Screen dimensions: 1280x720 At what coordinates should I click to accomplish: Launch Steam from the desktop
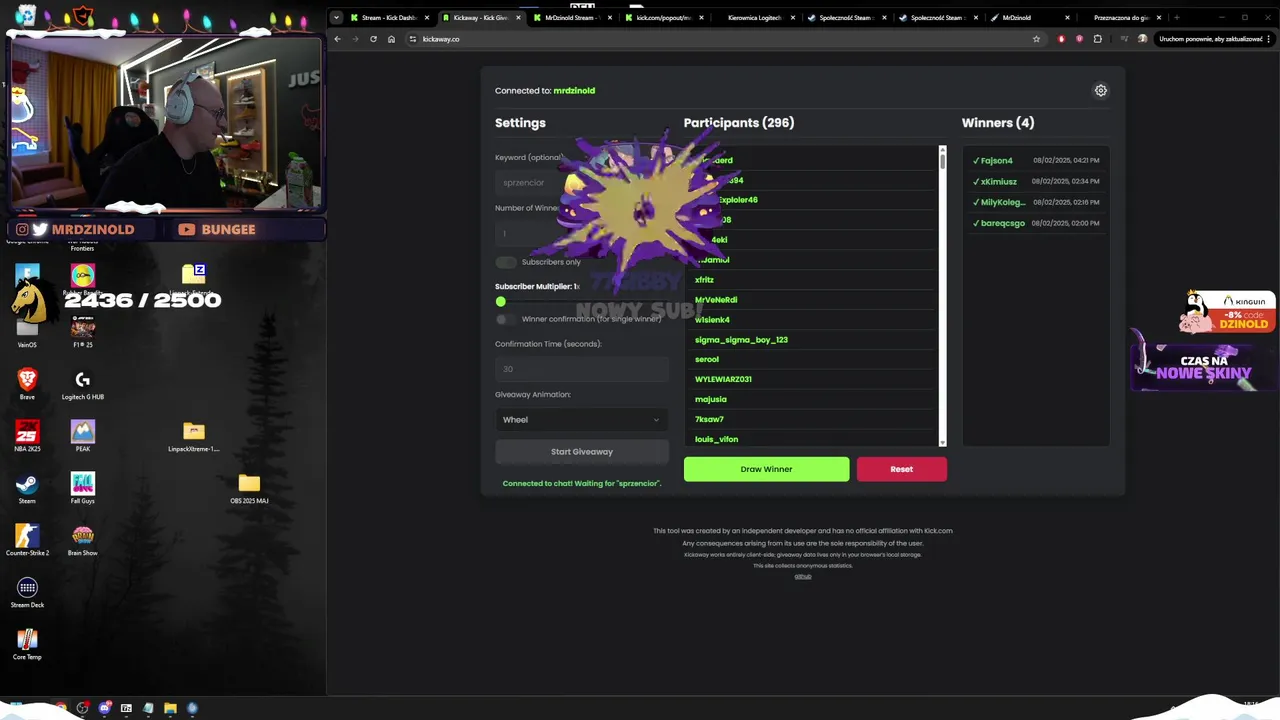tap(27, 488)
